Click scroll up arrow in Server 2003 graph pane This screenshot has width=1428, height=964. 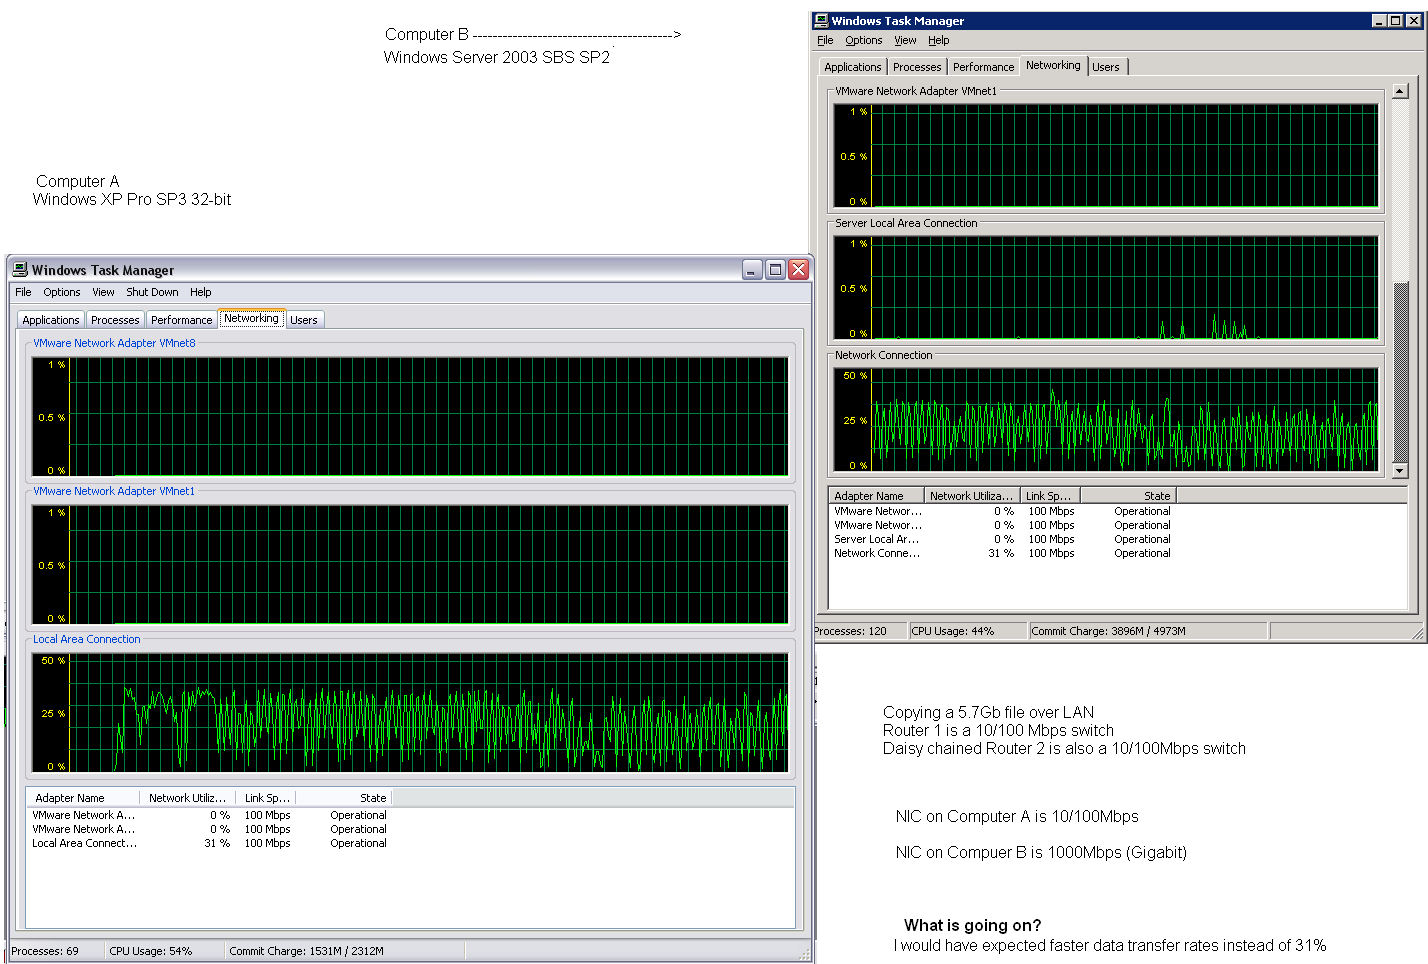pyautogui.click(x=1400, y=91)
